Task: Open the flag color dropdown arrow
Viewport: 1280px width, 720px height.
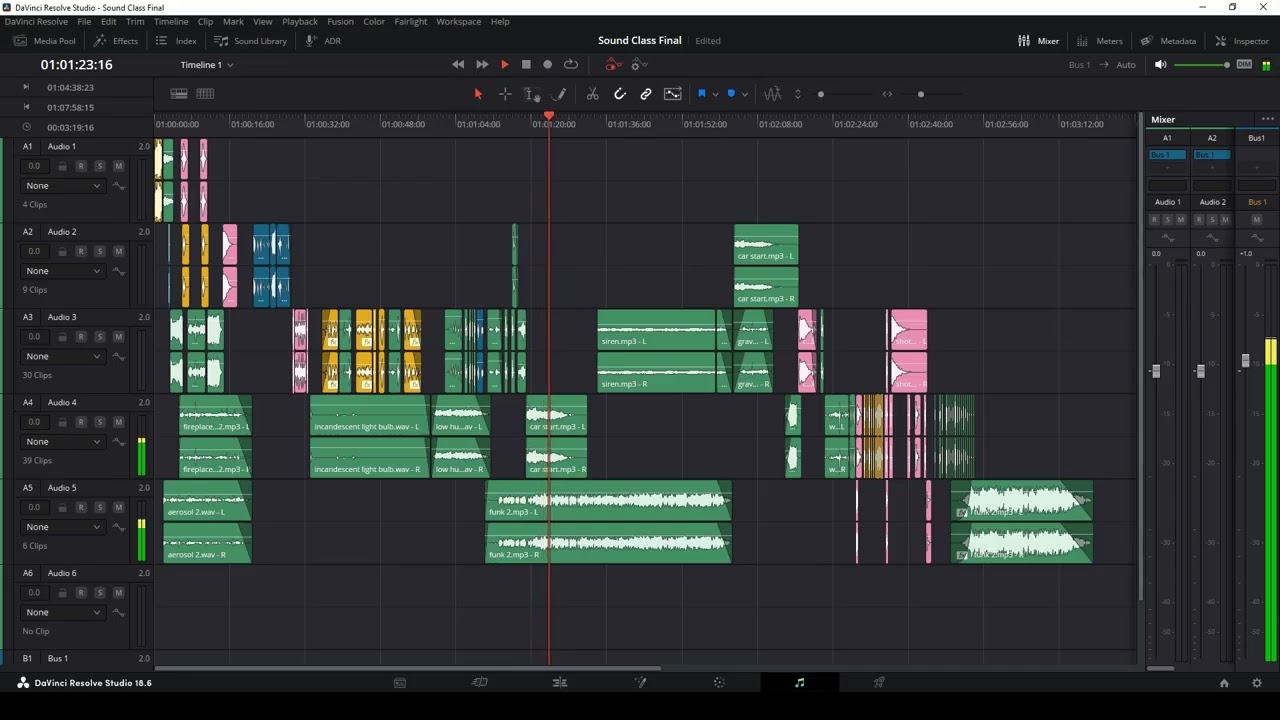Action: [x=715, y=95]
